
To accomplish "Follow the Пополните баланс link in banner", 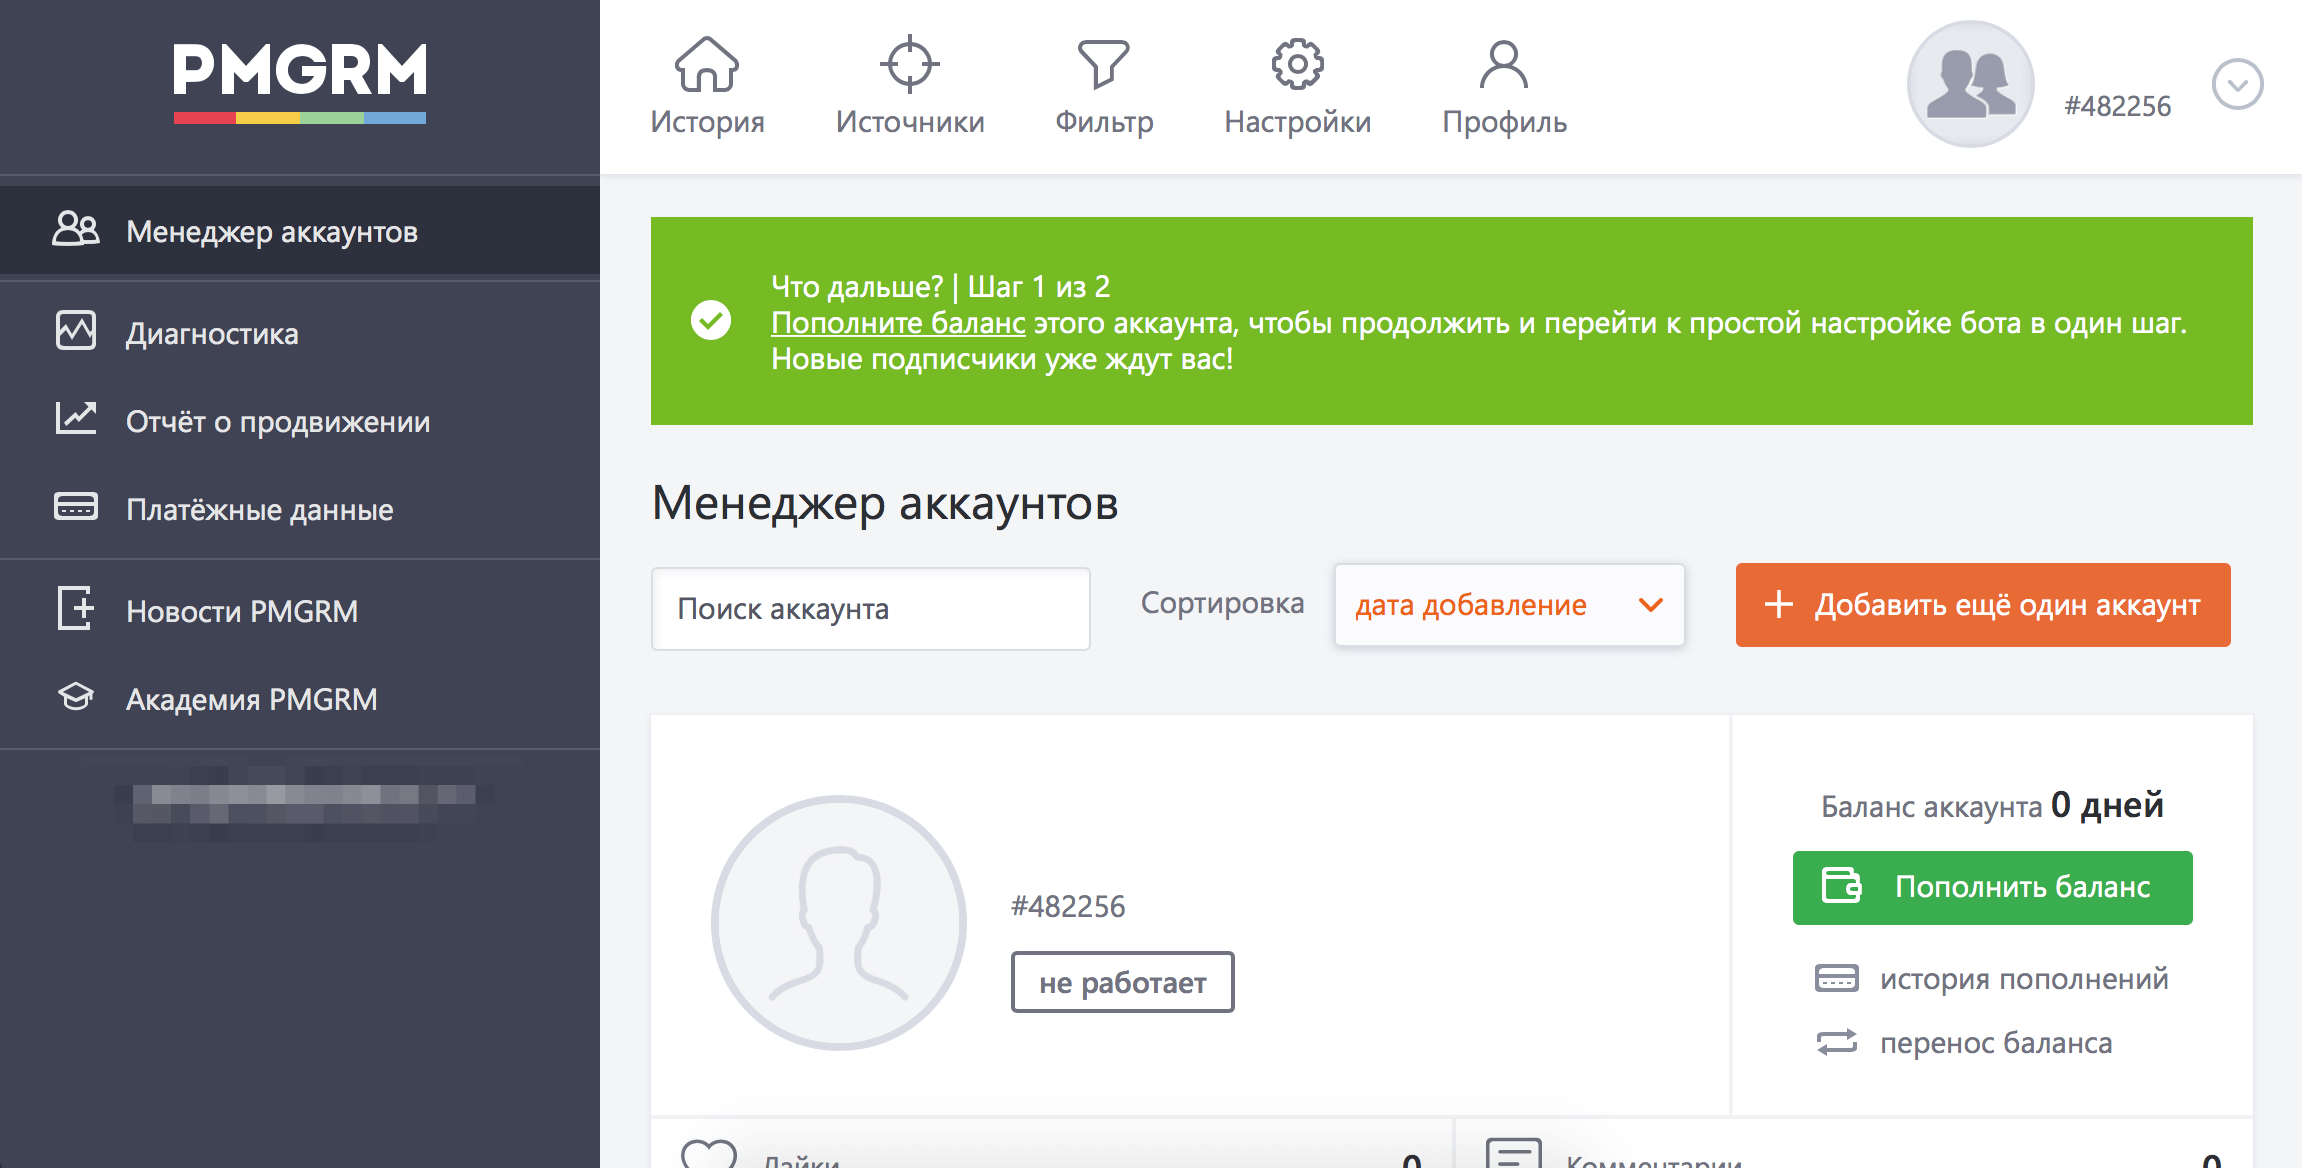I will [898, 323].
